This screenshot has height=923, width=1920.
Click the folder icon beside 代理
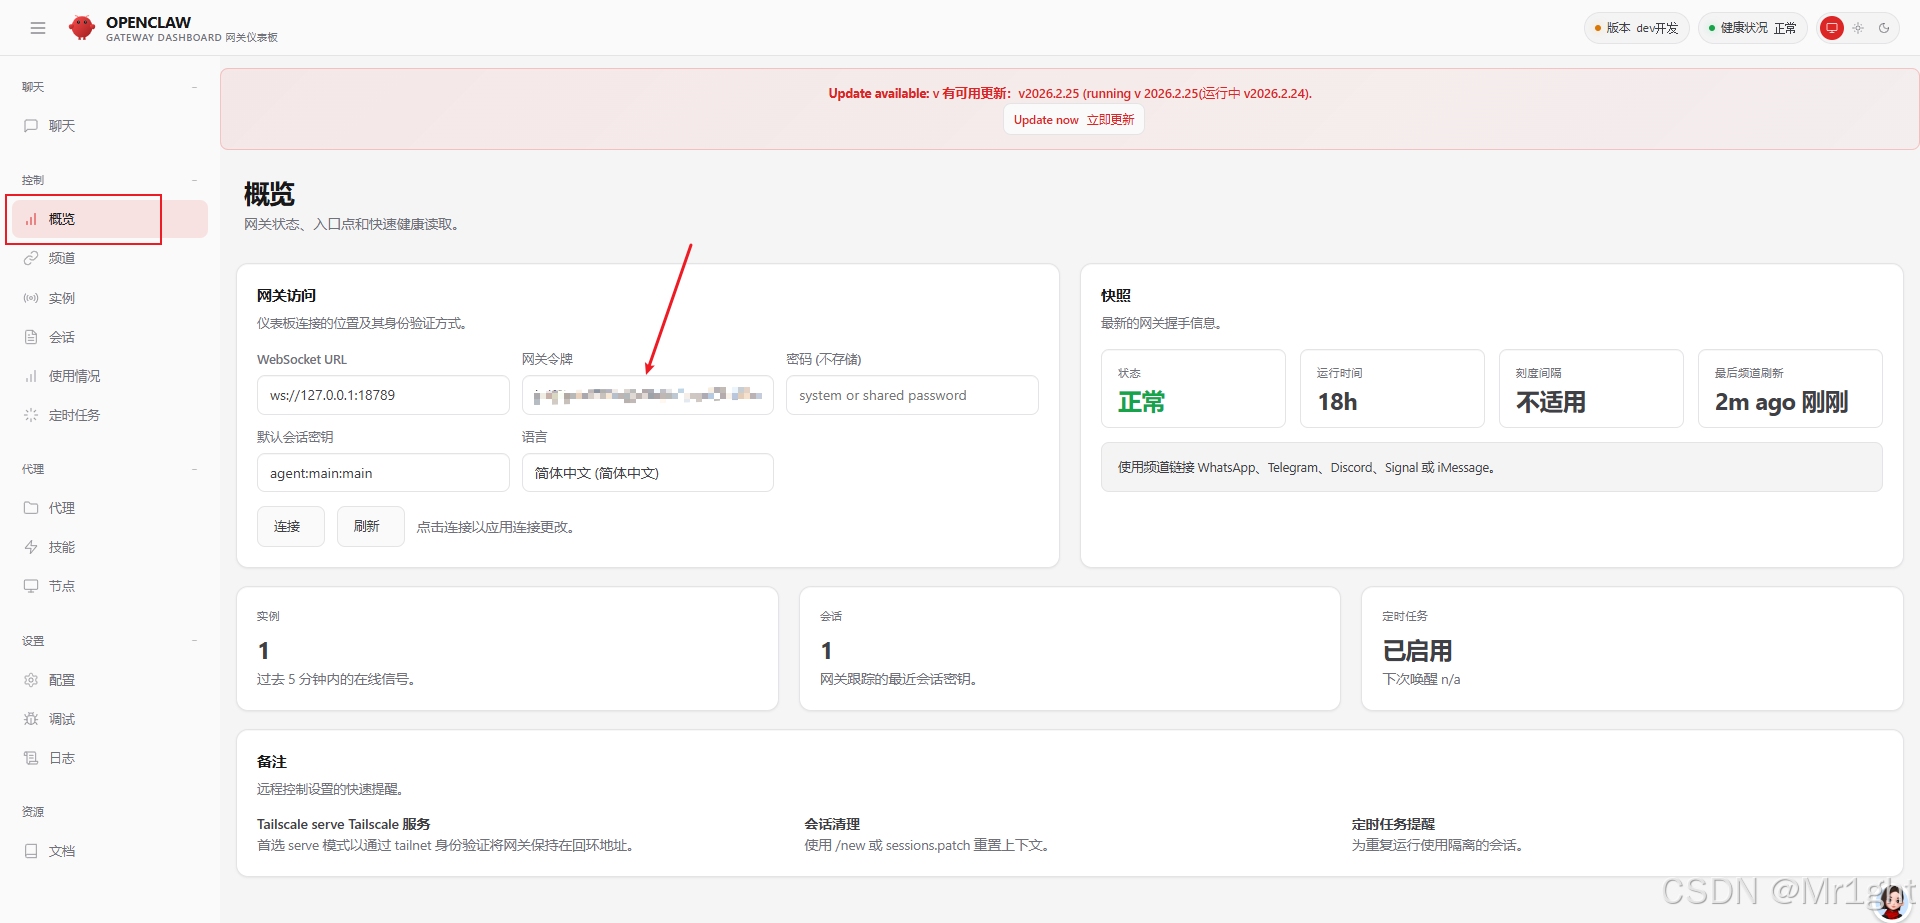point(31,508)
